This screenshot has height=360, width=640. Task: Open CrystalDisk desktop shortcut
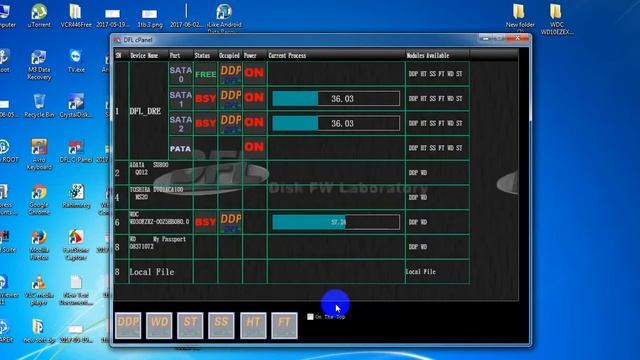[x=76, y=106]
